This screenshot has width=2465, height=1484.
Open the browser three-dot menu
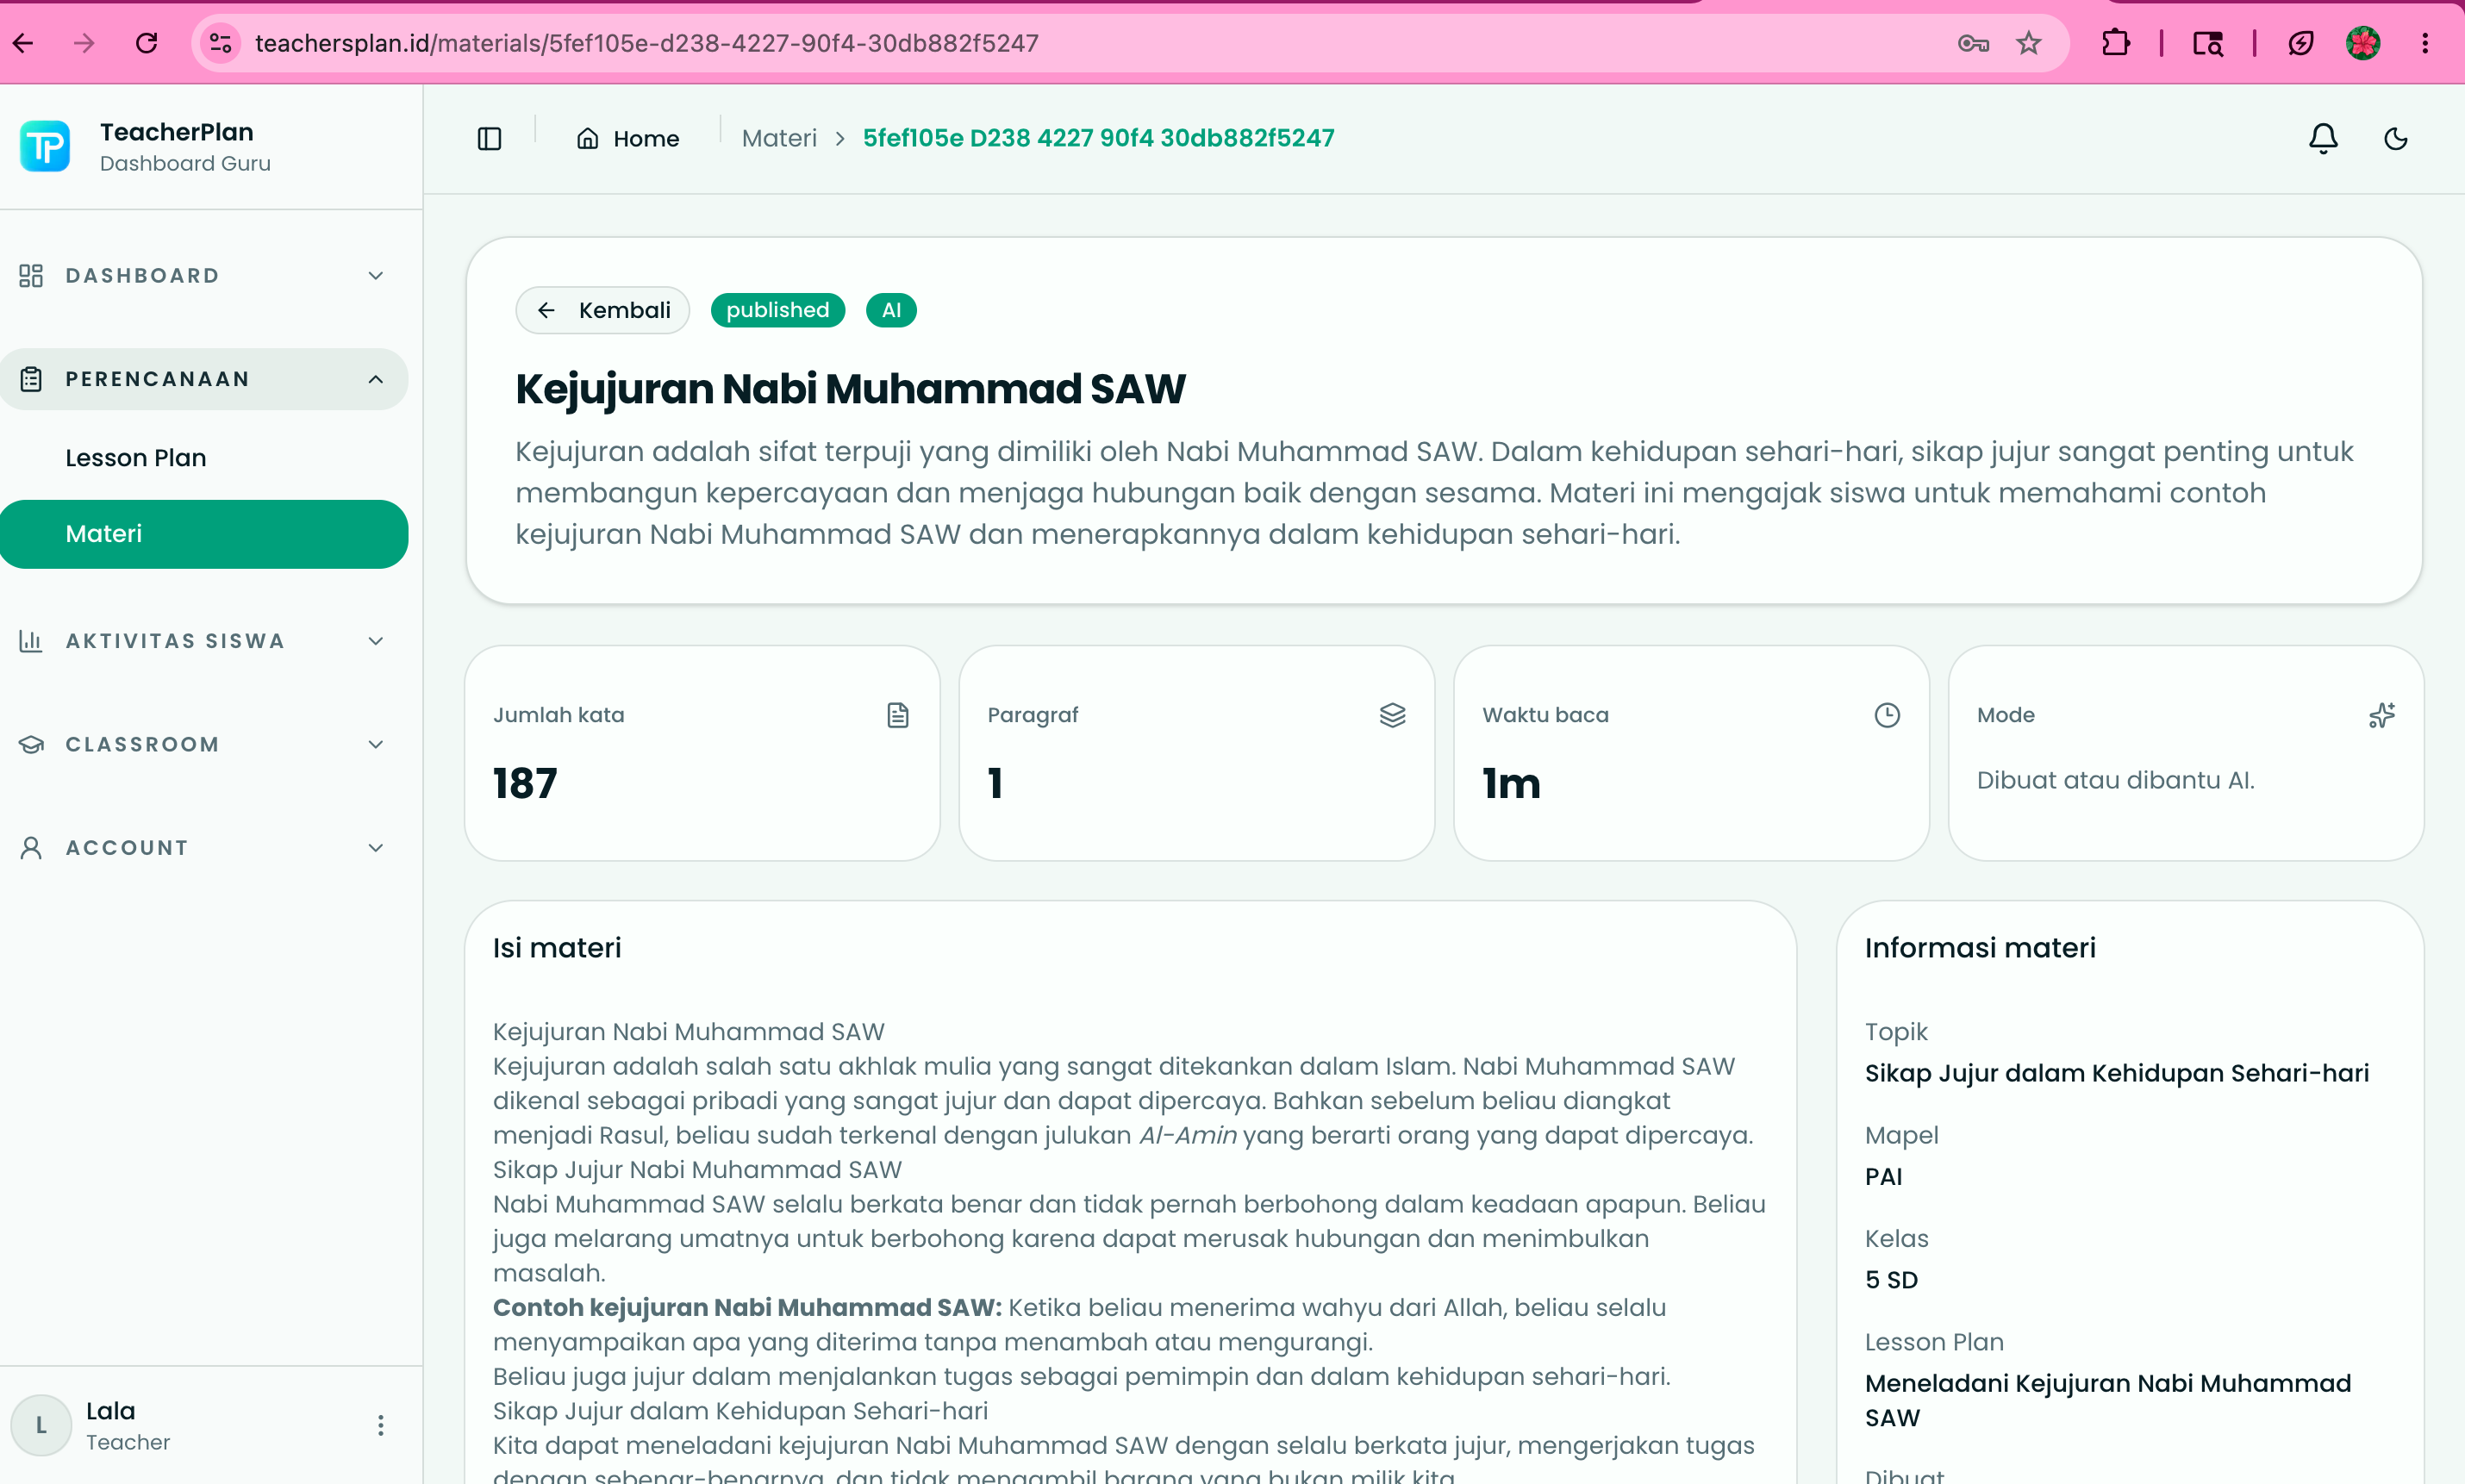2425,43
